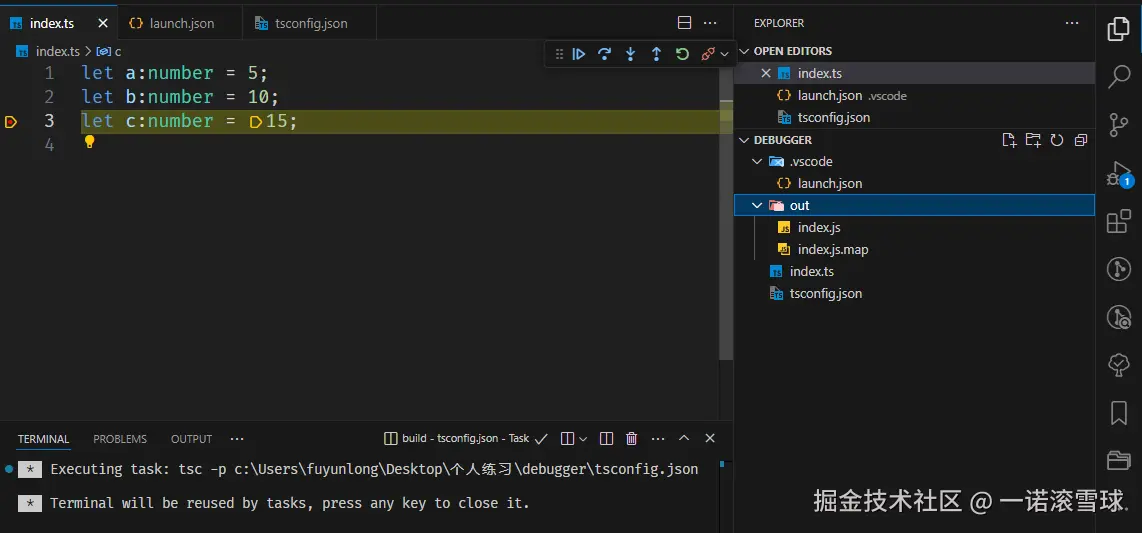Open the Bookmarks activity bar icon
Viewport: 1142px width, 533px height.
(1119, 413)
